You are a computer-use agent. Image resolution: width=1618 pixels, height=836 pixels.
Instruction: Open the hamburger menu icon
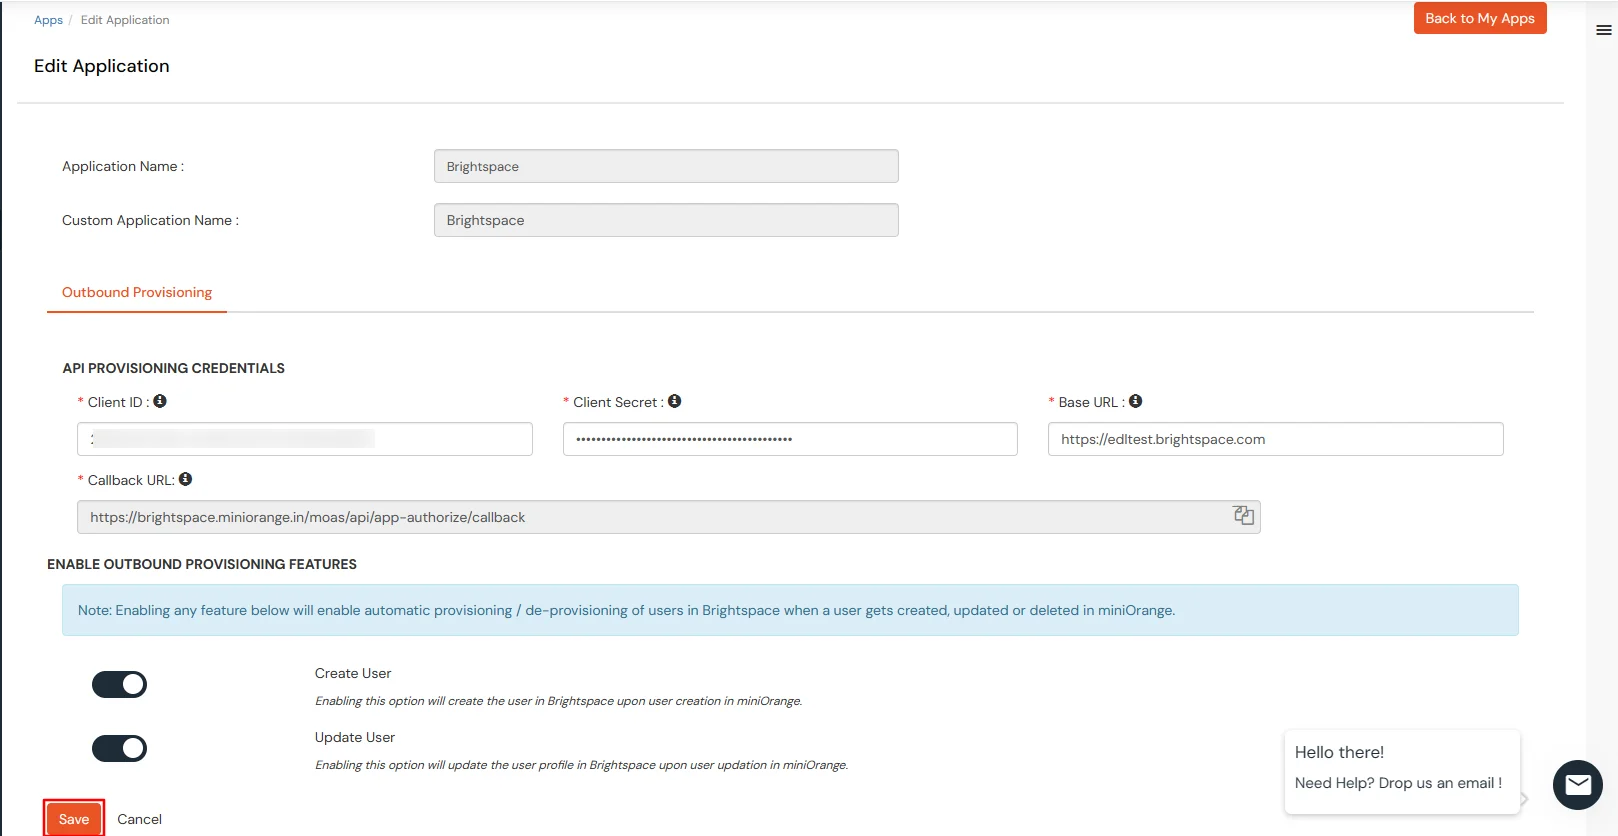click(1603, 30)
